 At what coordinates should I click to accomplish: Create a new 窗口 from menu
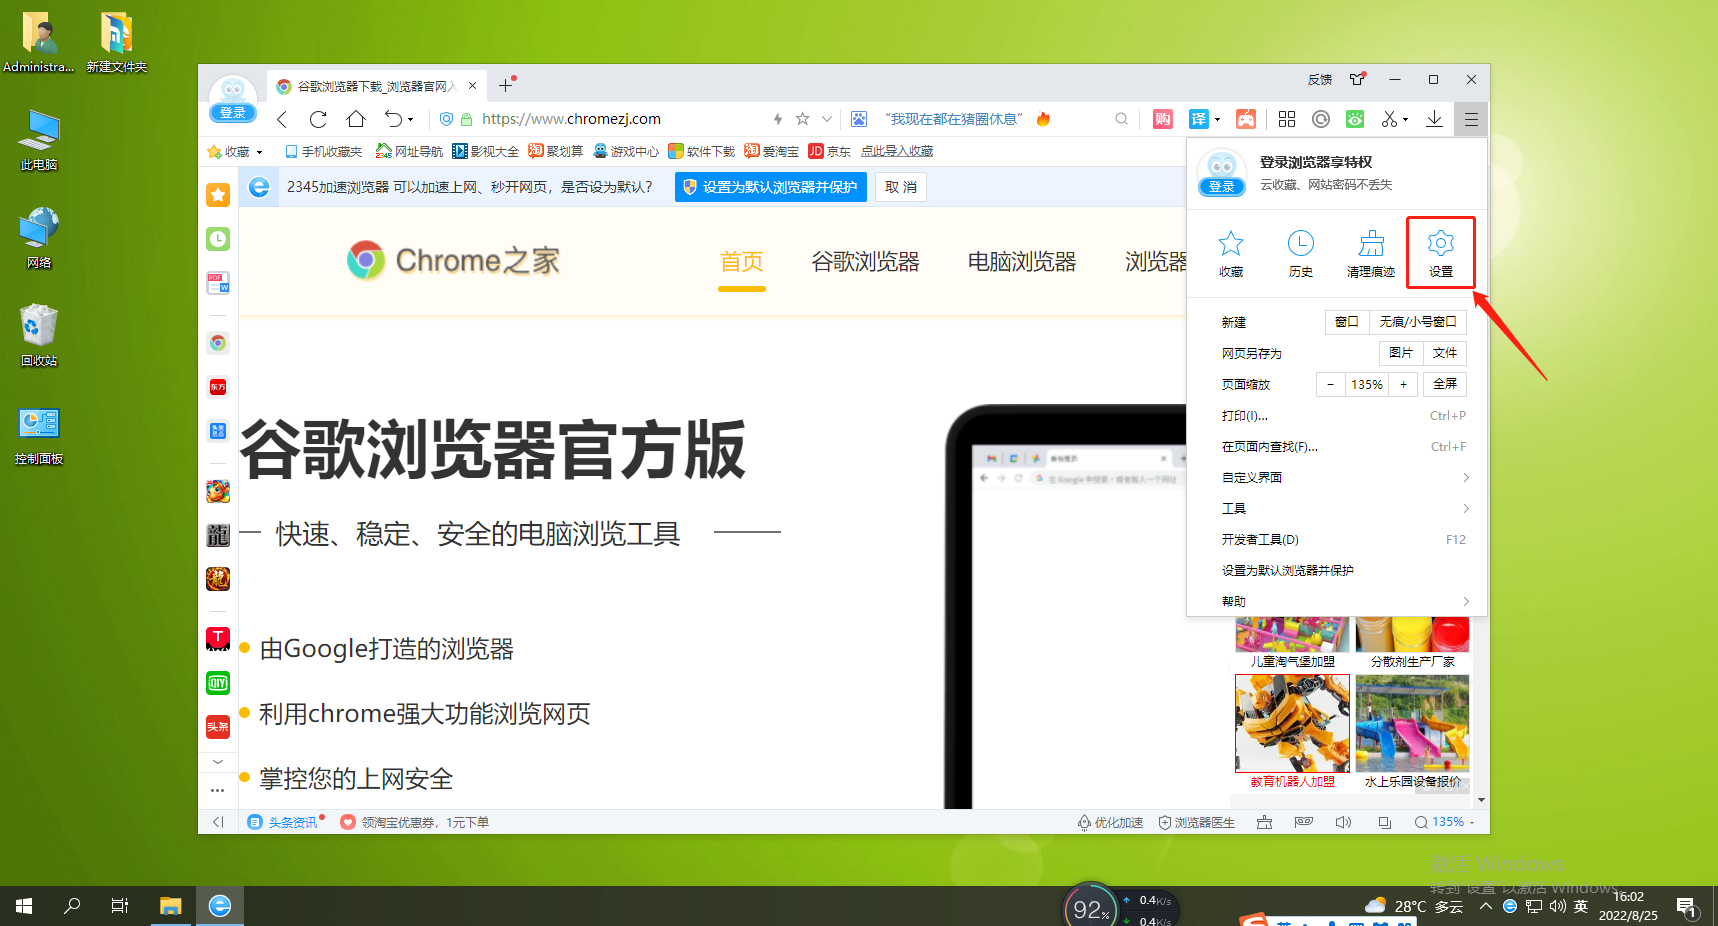(x=1346, y=322)
